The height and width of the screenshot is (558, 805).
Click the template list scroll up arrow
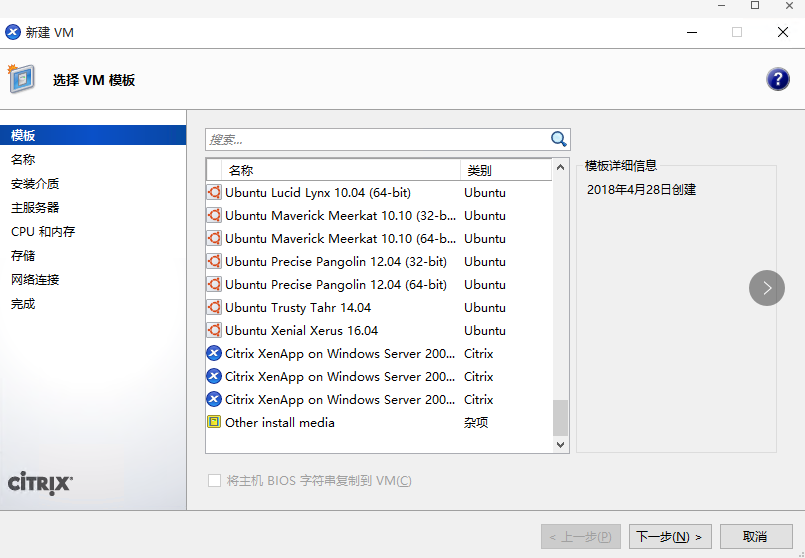tap(561, 167)
